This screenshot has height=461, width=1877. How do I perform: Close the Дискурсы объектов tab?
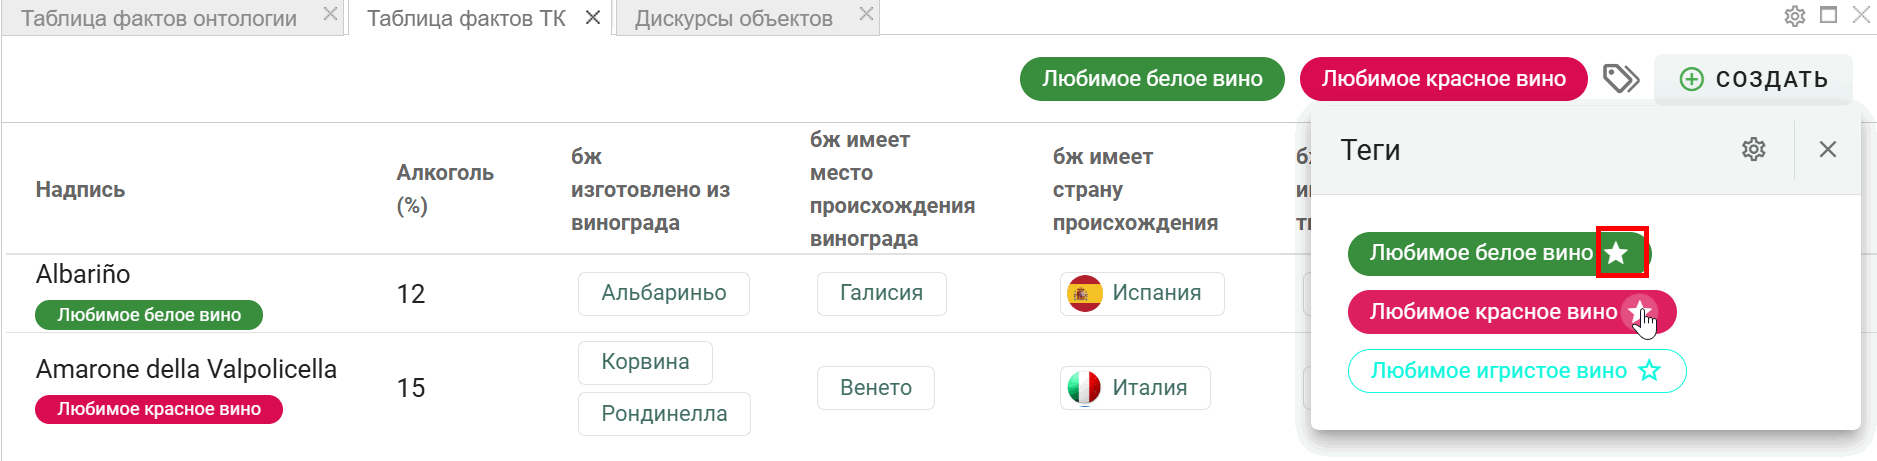click(866, 14)
